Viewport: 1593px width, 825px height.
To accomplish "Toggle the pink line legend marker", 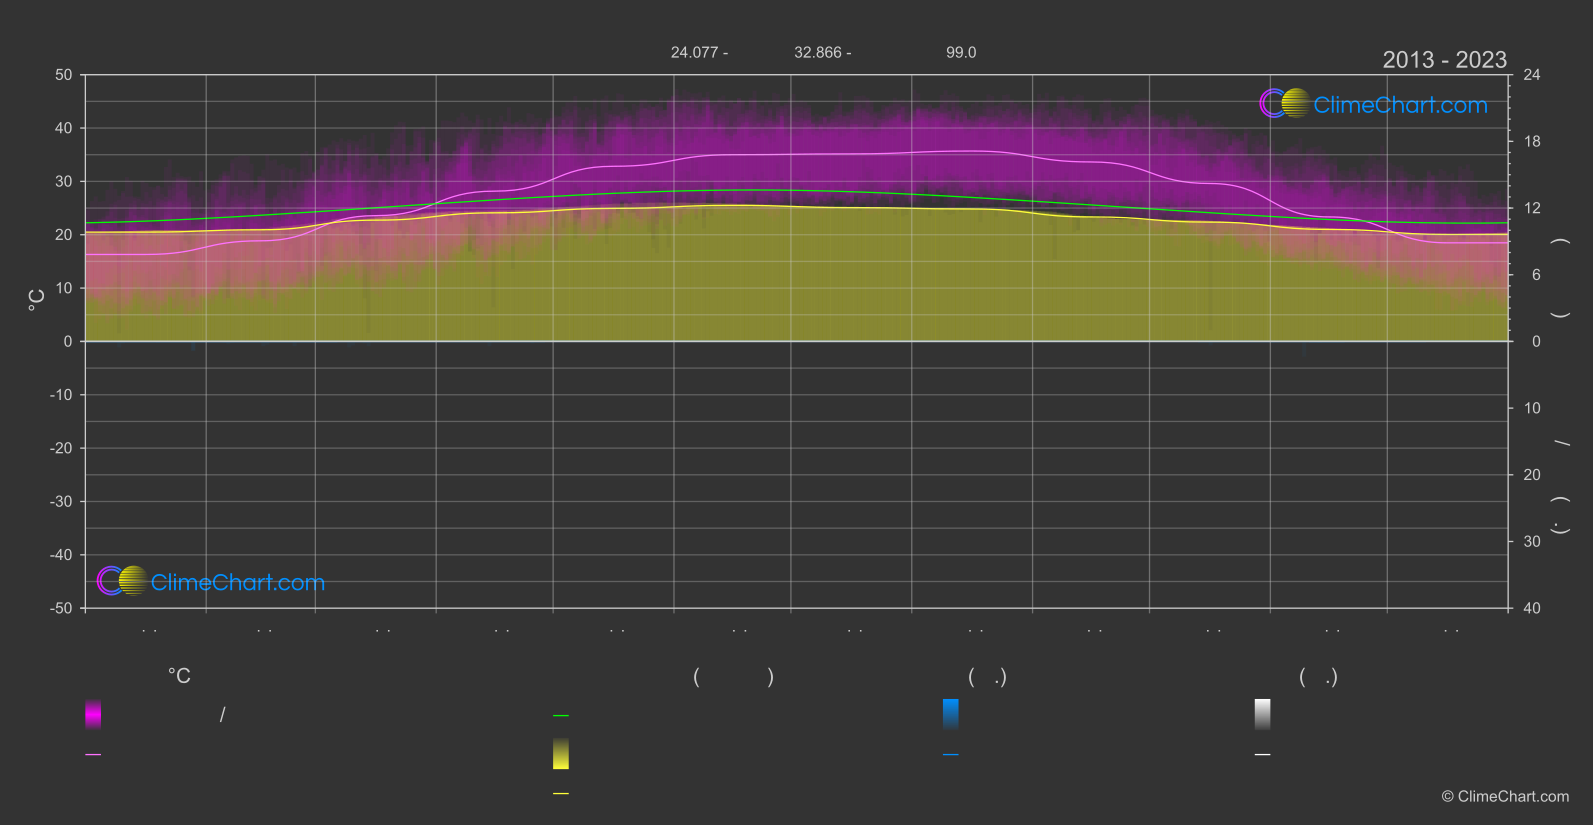I will coord(93,755).
